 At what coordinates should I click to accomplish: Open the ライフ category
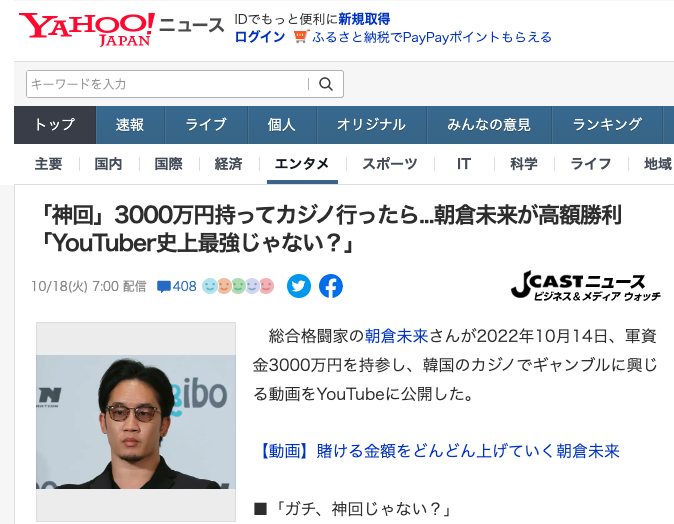click(591, 164)
